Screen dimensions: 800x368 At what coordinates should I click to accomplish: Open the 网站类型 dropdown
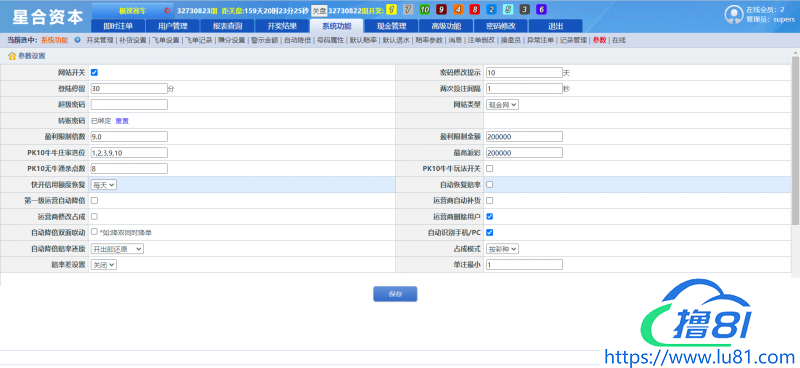click(502, 105)
